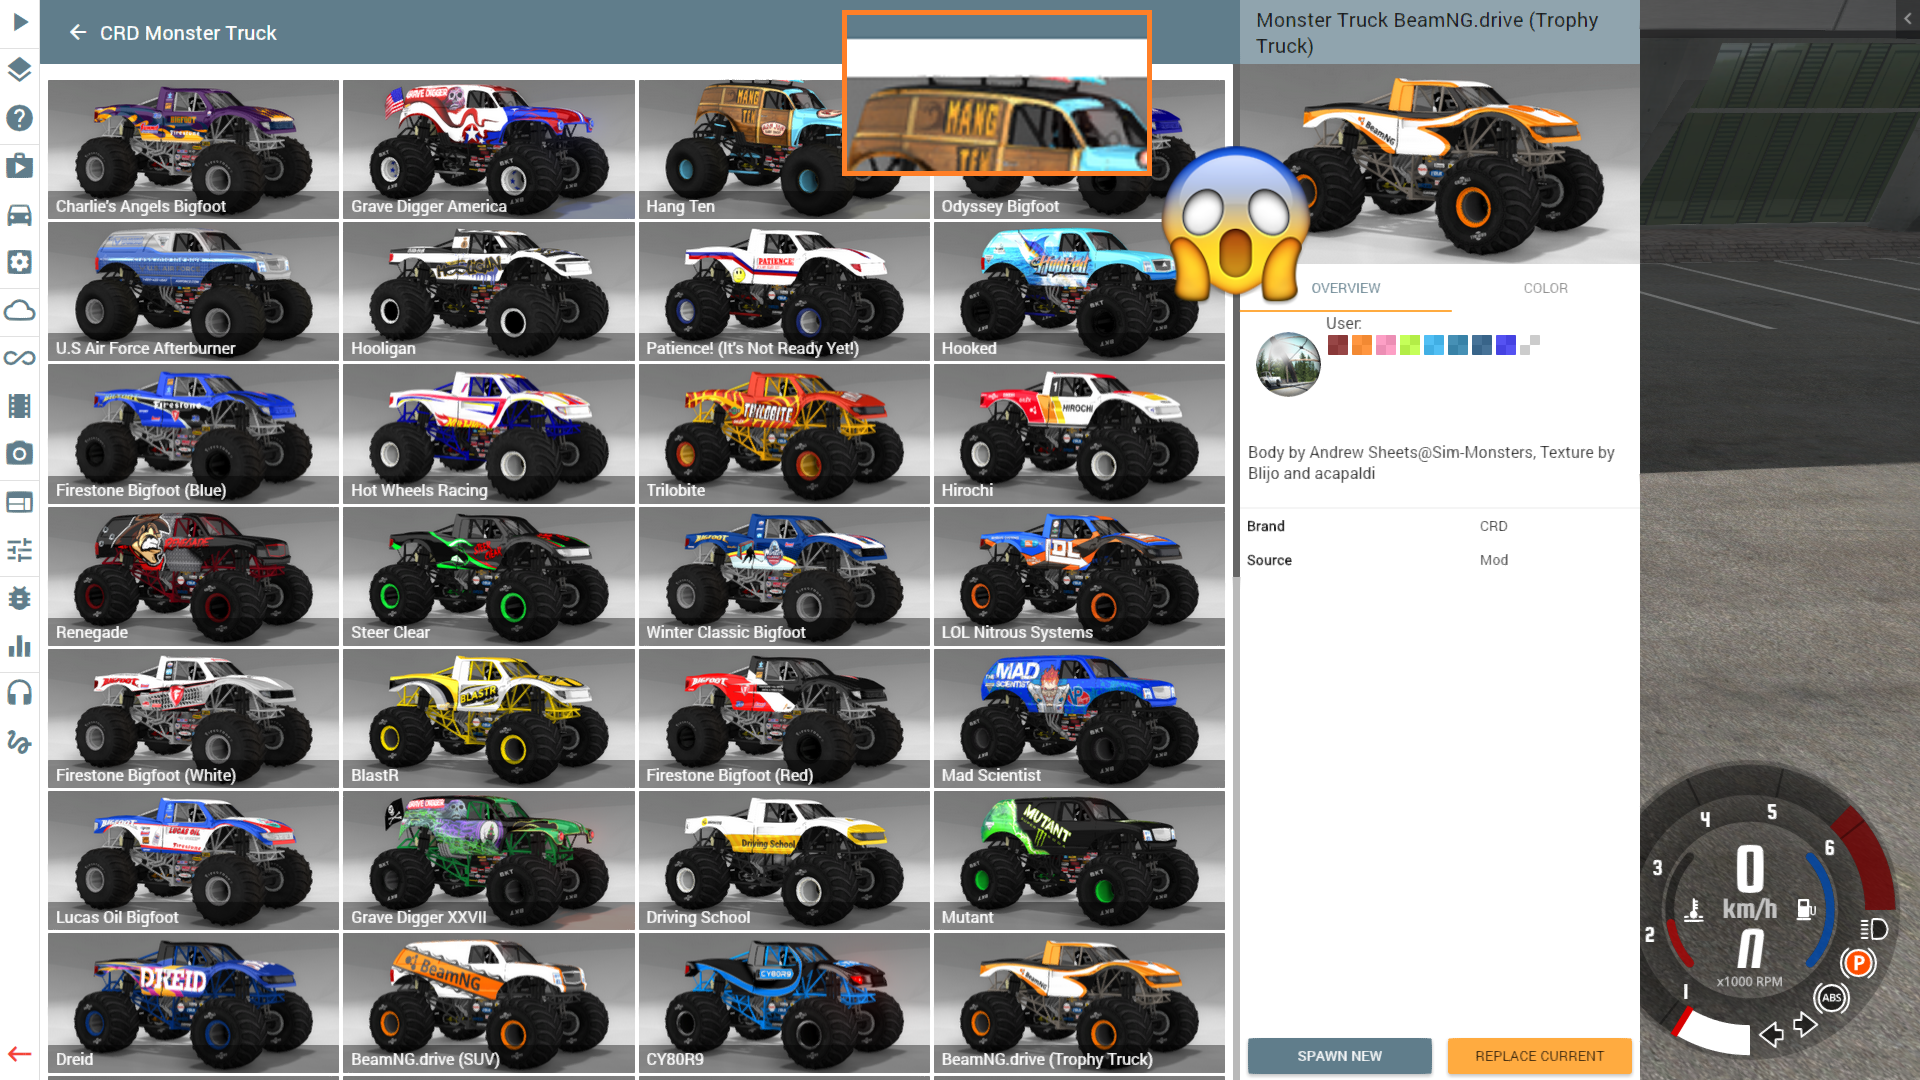Select the Hirochi truck

pos(1079,433)
